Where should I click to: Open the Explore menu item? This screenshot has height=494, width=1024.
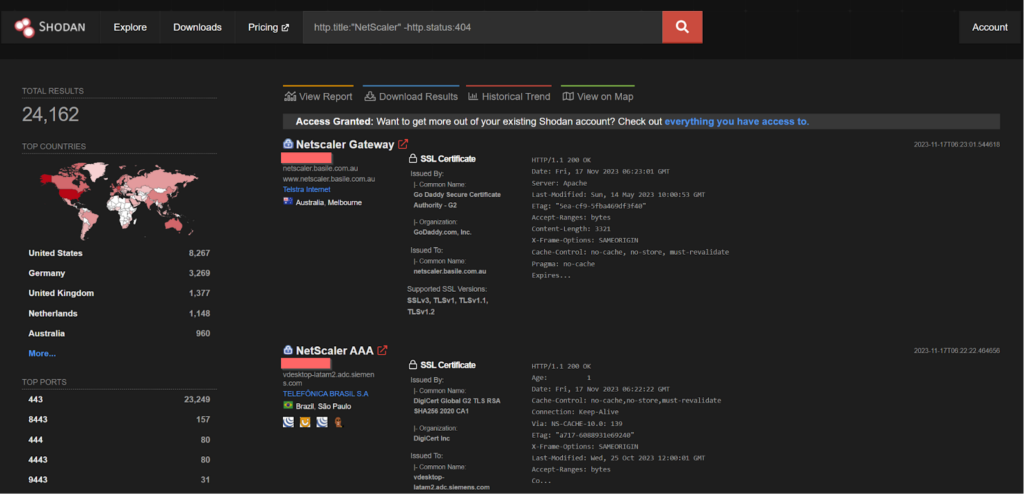tap(130, 27)
